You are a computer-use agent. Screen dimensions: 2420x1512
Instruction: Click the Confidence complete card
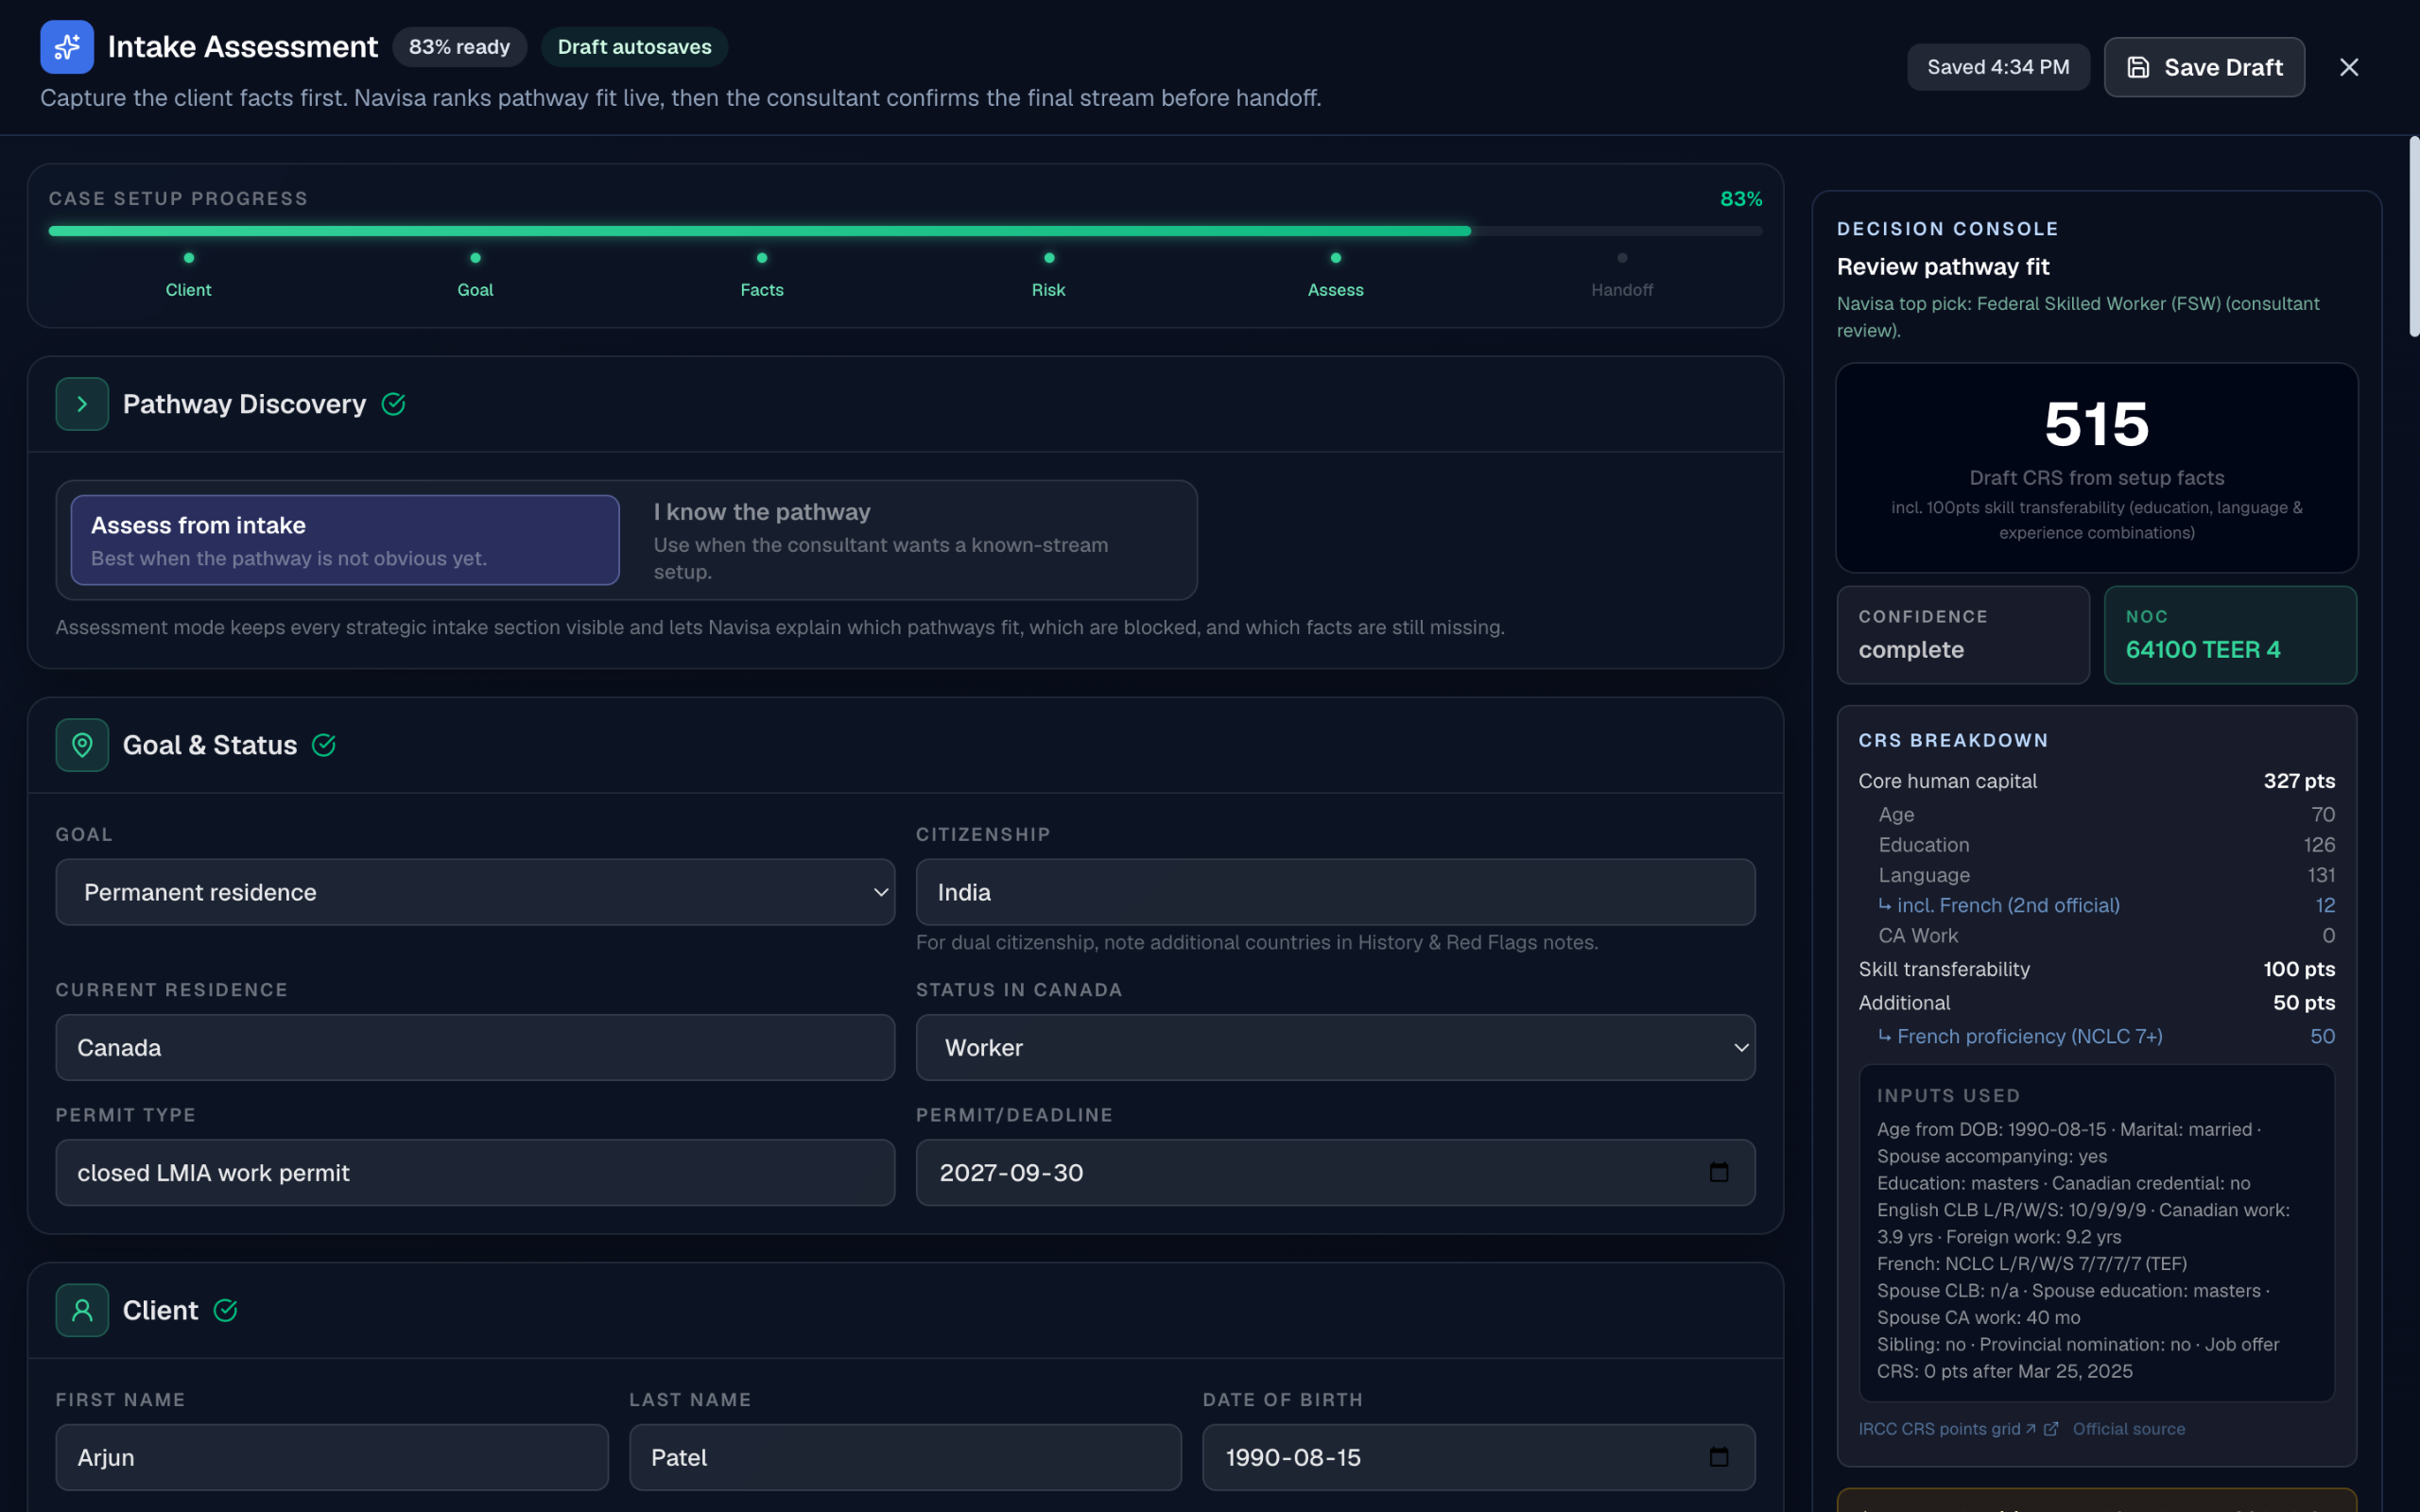click(1963, 635)
